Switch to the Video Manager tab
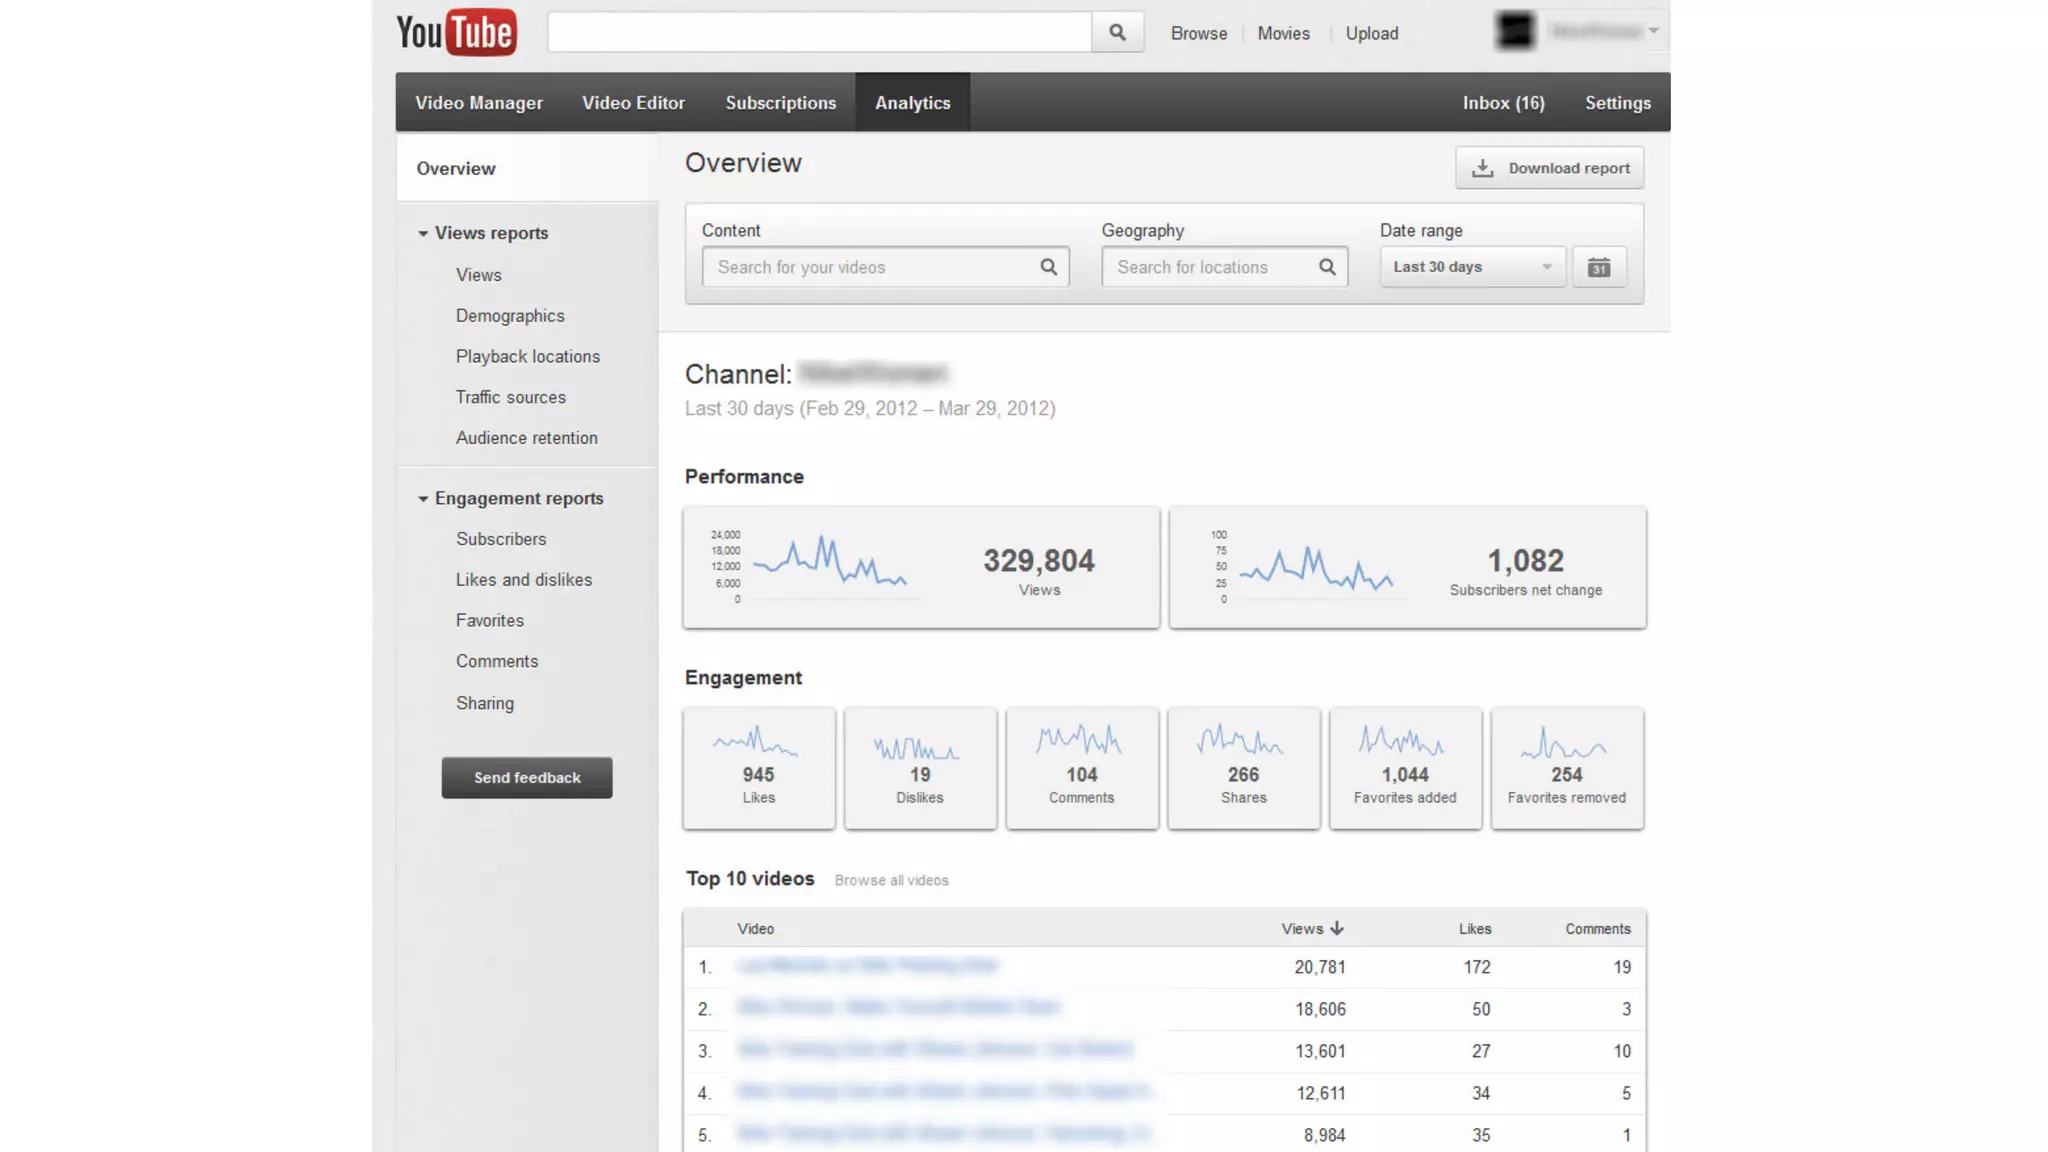Viewport: 2048px width, 1152px height. coord(479,103)
